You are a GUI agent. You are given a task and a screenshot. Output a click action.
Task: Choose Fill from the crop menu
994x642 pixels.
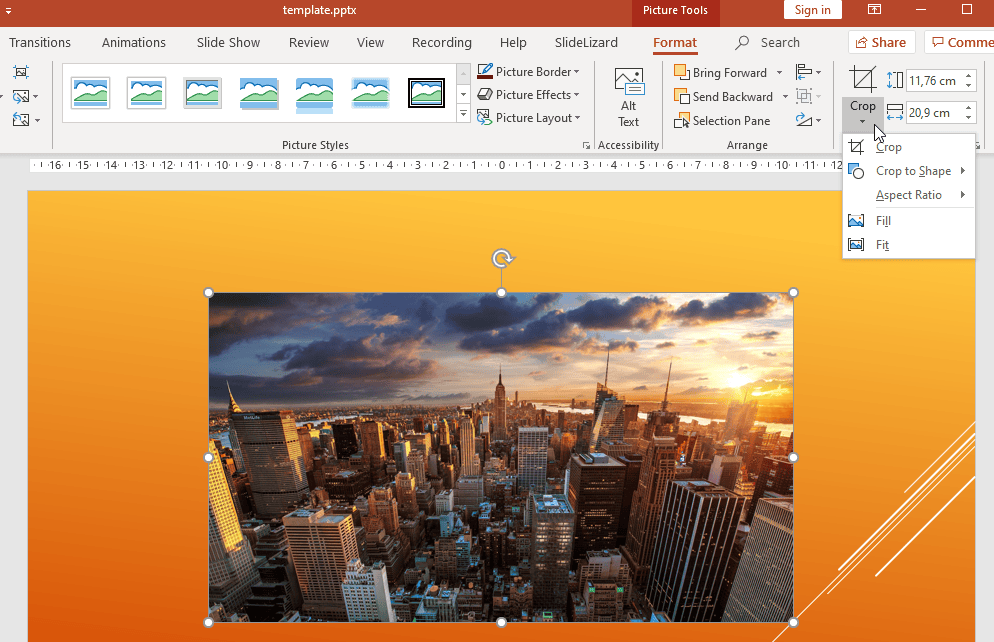coord(908,221)
